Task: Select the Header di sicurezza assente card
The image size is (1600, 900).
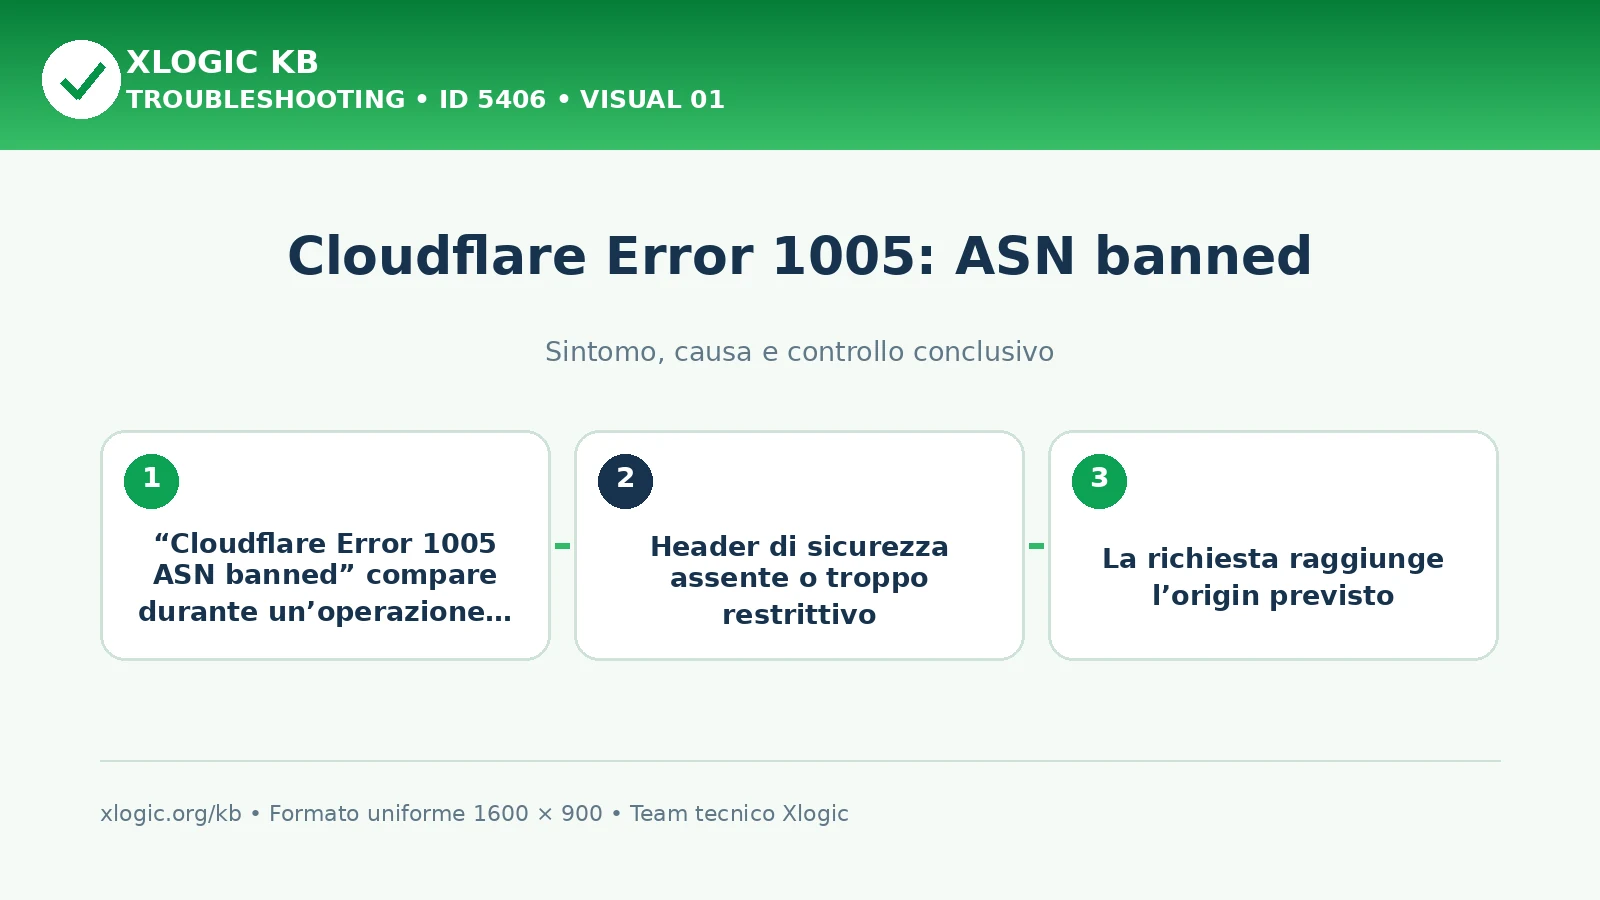Action: (799, 545)
